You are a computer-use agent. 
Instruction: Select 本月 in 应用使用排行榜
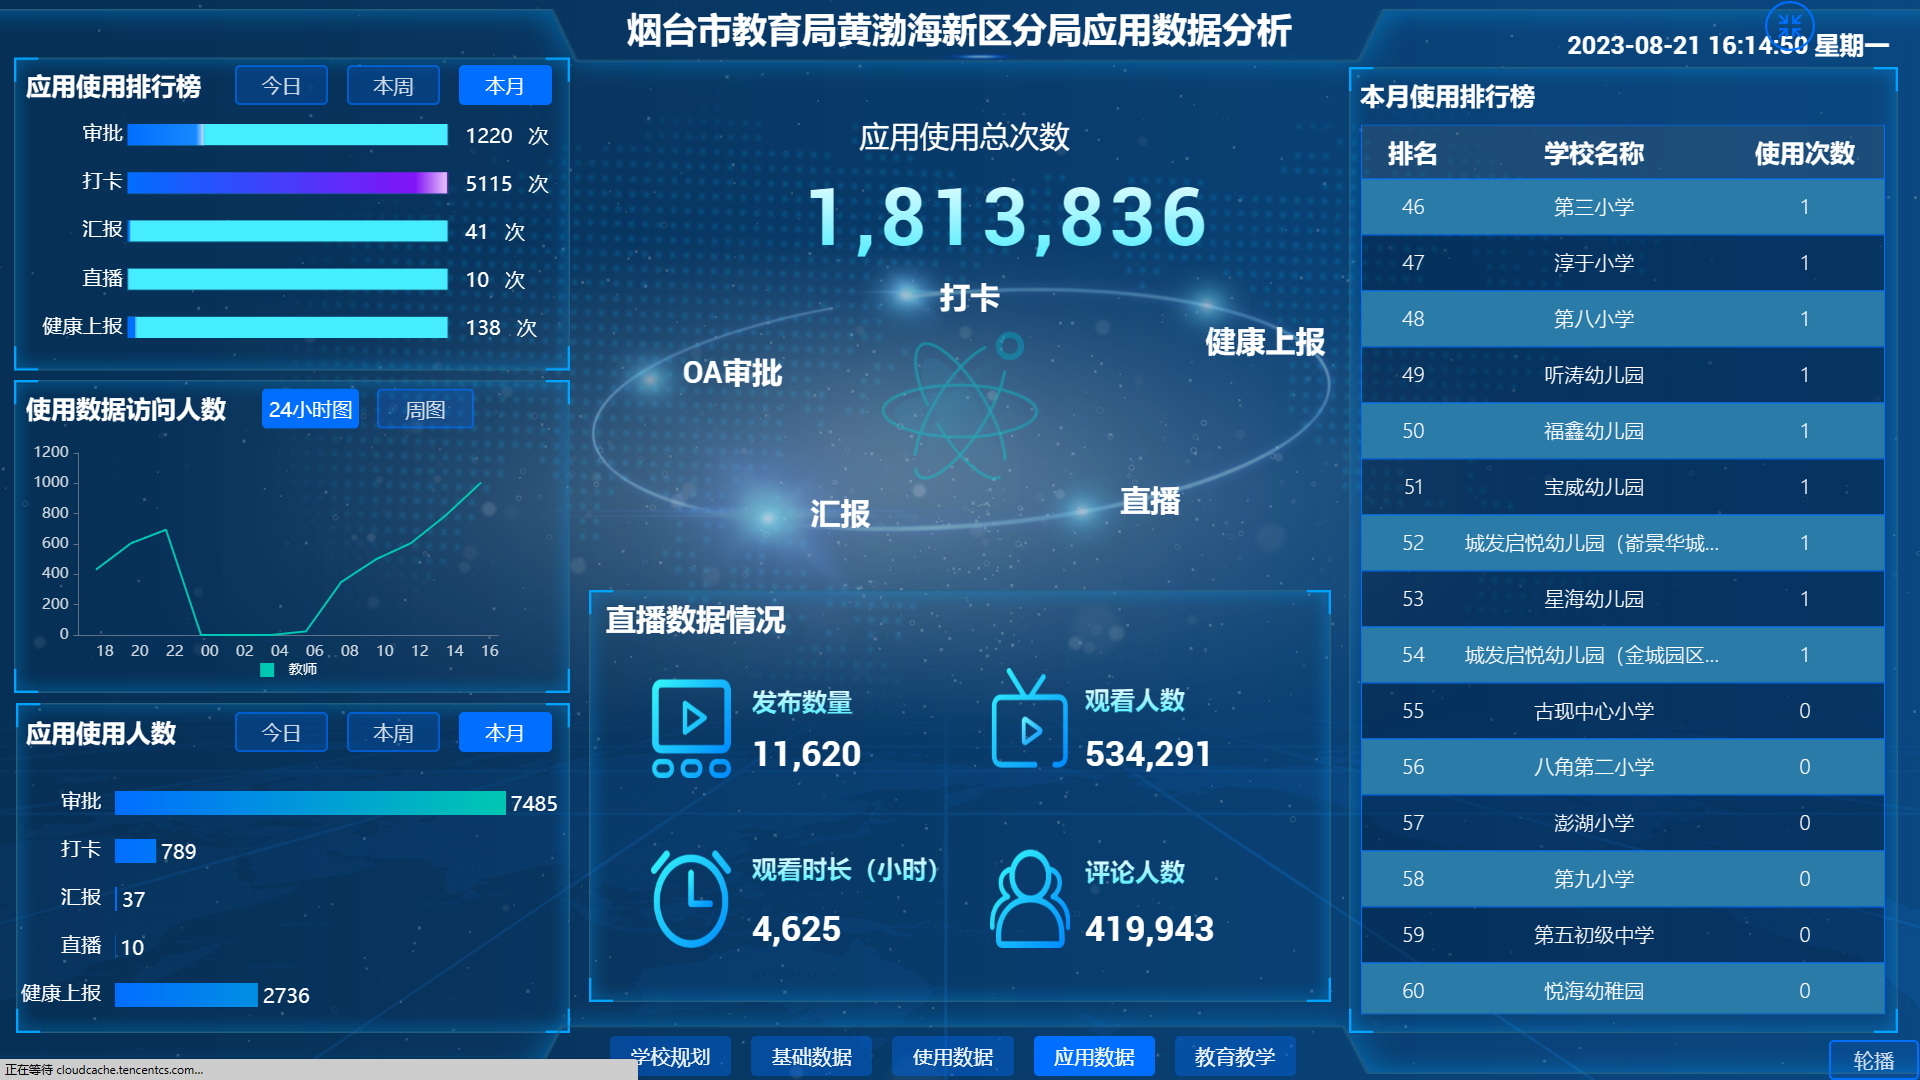pos(505,86)
